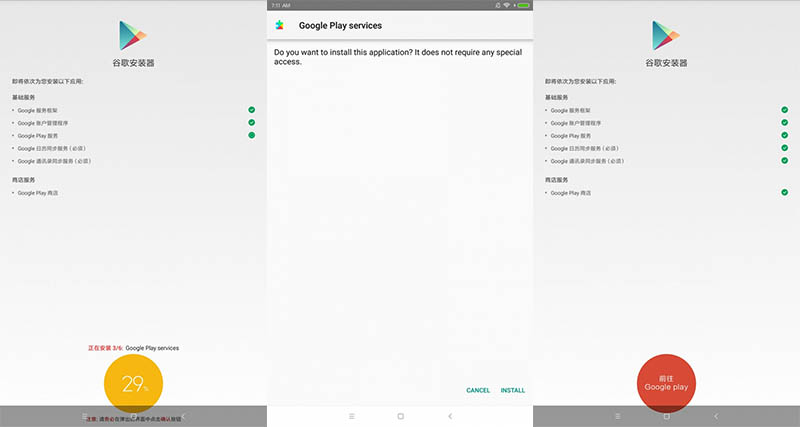Viewport: 800px width, 427px height.
Task: Tap the back arrow on the 29% installing screen
Action: coord(184,416)
